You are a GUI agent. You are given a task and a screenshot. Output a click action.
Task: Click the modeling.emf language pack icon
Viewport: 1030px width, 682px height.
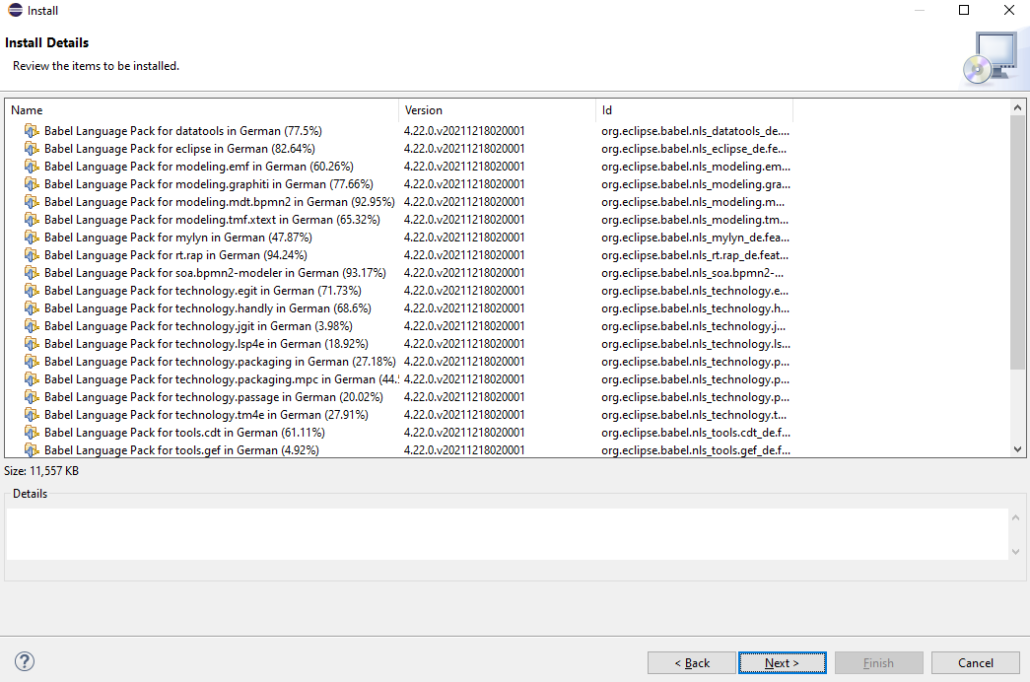pyautogui.click(x=31, y=166)
